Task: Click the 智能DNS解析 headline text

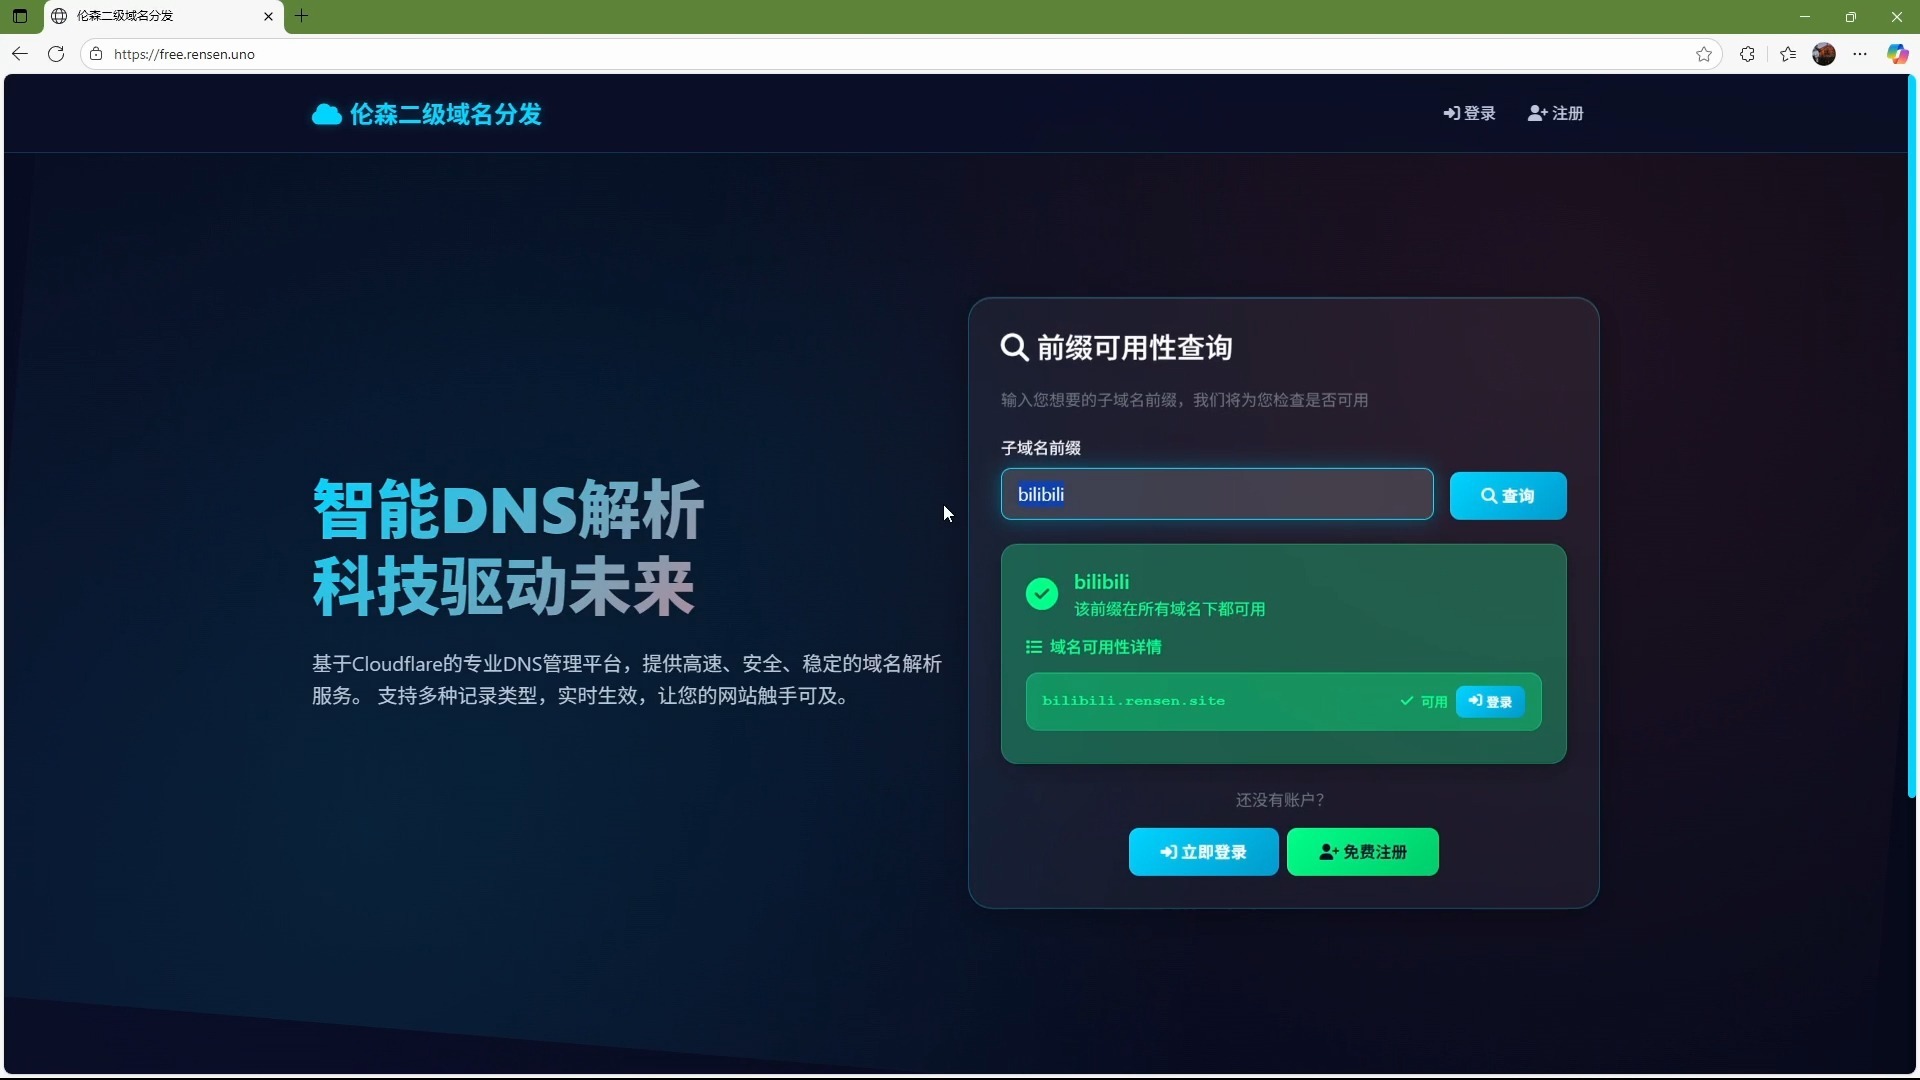Action: (508, 509)
